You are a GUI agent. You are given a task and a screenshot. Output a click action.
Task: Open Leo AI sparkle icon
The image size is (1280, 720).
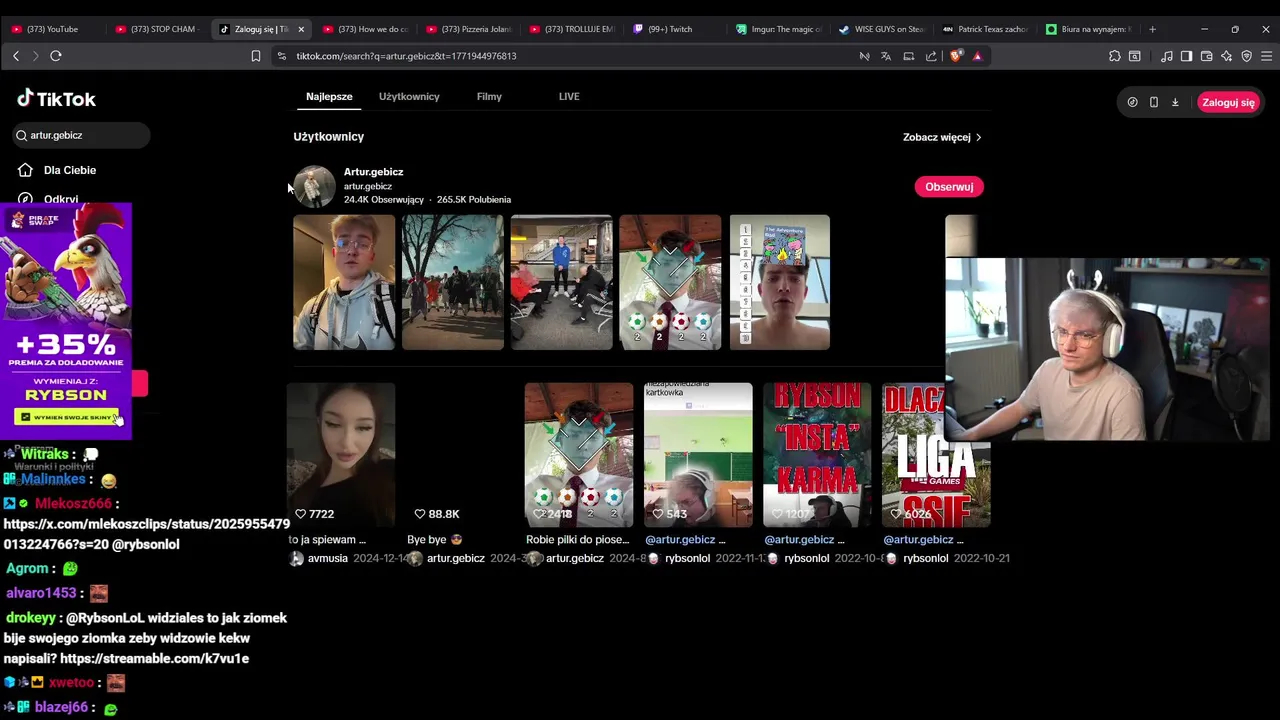[x=1226, y=56]
